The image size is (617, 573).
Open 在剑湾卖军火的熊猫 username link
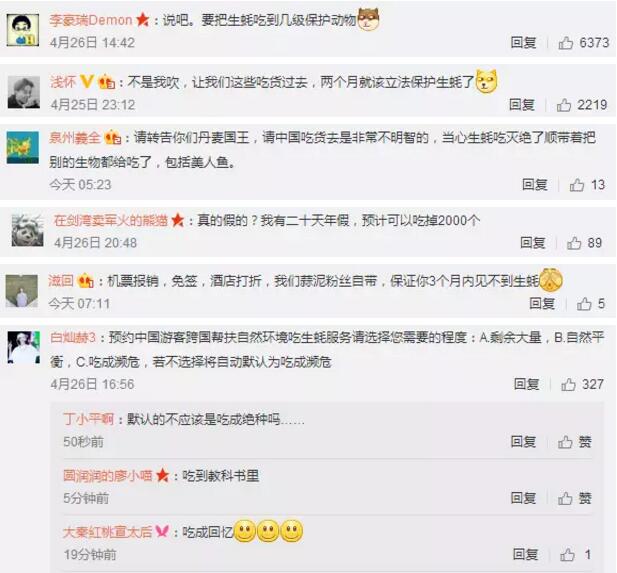[111, 220]
